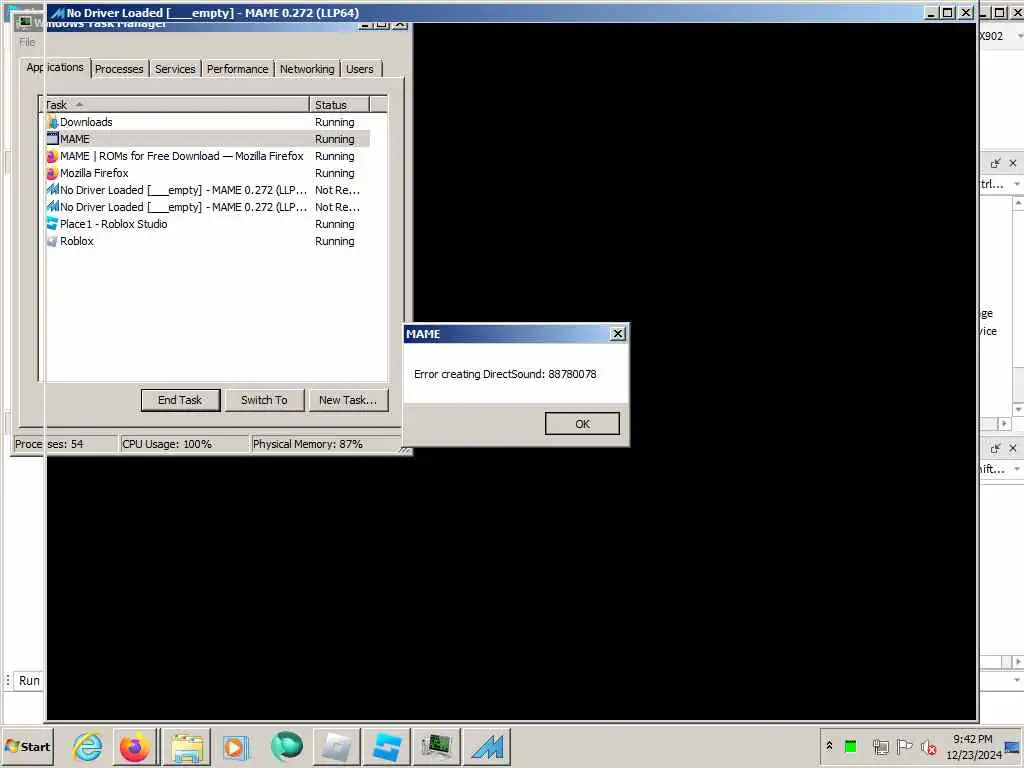The width and height of the screenshot is (1024, 768).
Task: Open Windows Explorer from taskbar
Action: 187,746
